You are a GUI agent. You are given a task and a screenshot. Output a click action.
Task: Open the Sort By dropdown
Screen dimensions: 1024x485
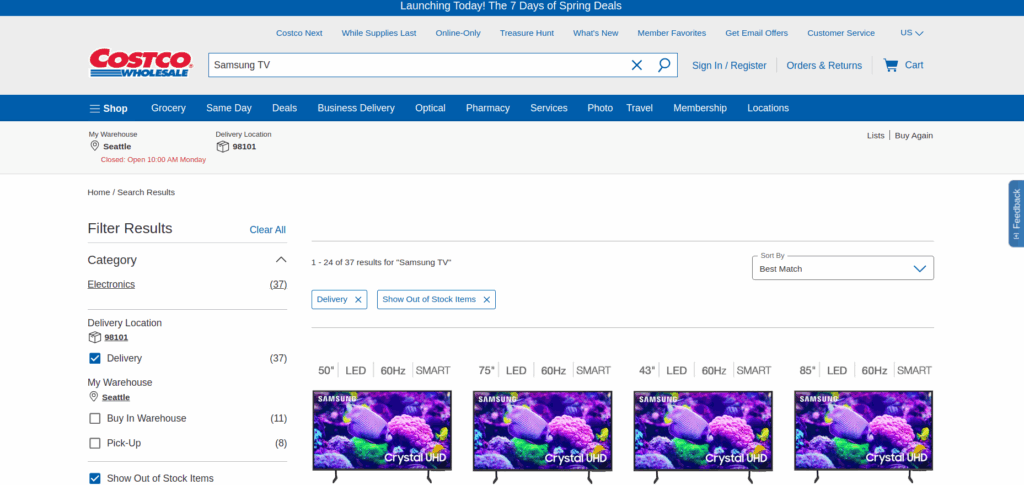(842, 268)
